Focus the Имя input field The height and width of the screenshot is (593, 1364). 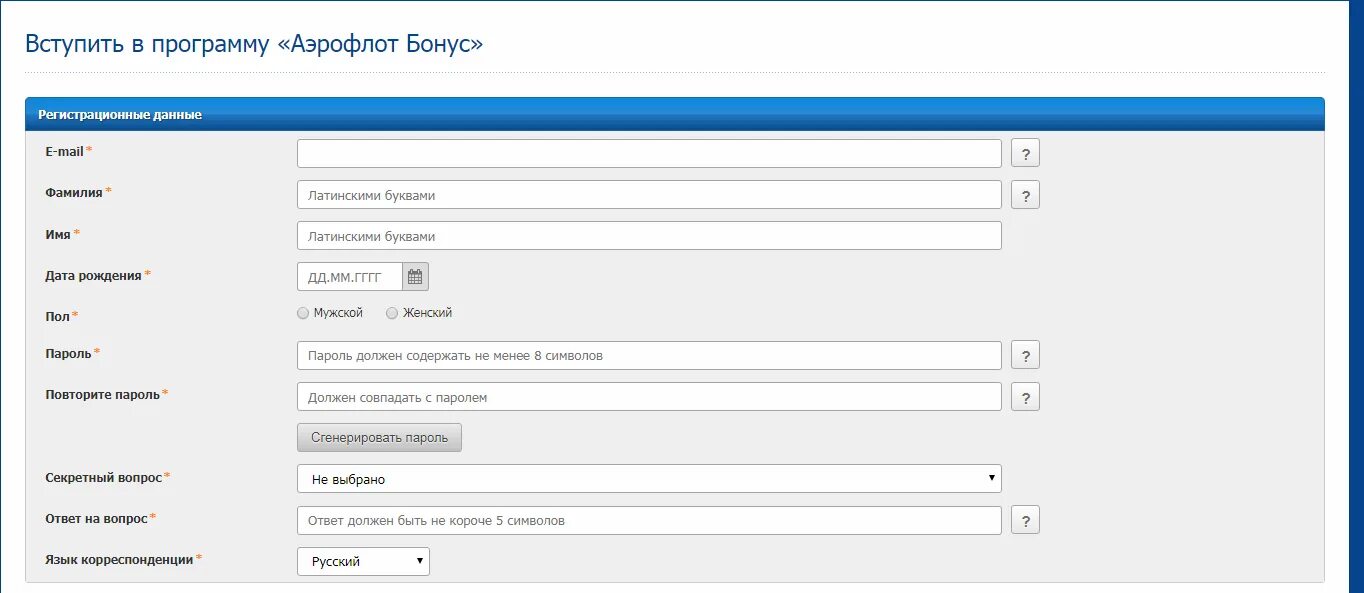[649, 236]
